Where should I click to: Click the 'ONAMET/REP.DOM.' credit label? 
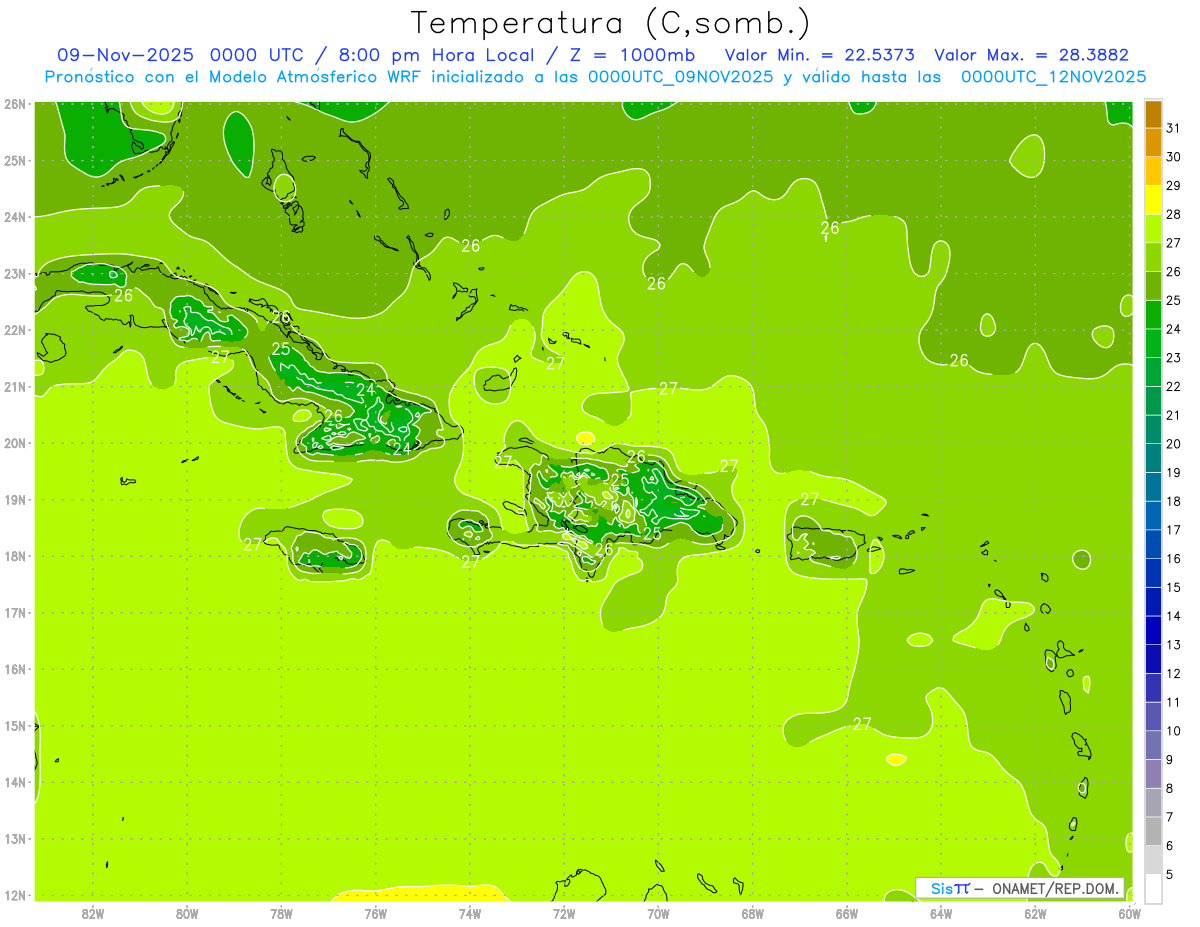pos(1056,888)
